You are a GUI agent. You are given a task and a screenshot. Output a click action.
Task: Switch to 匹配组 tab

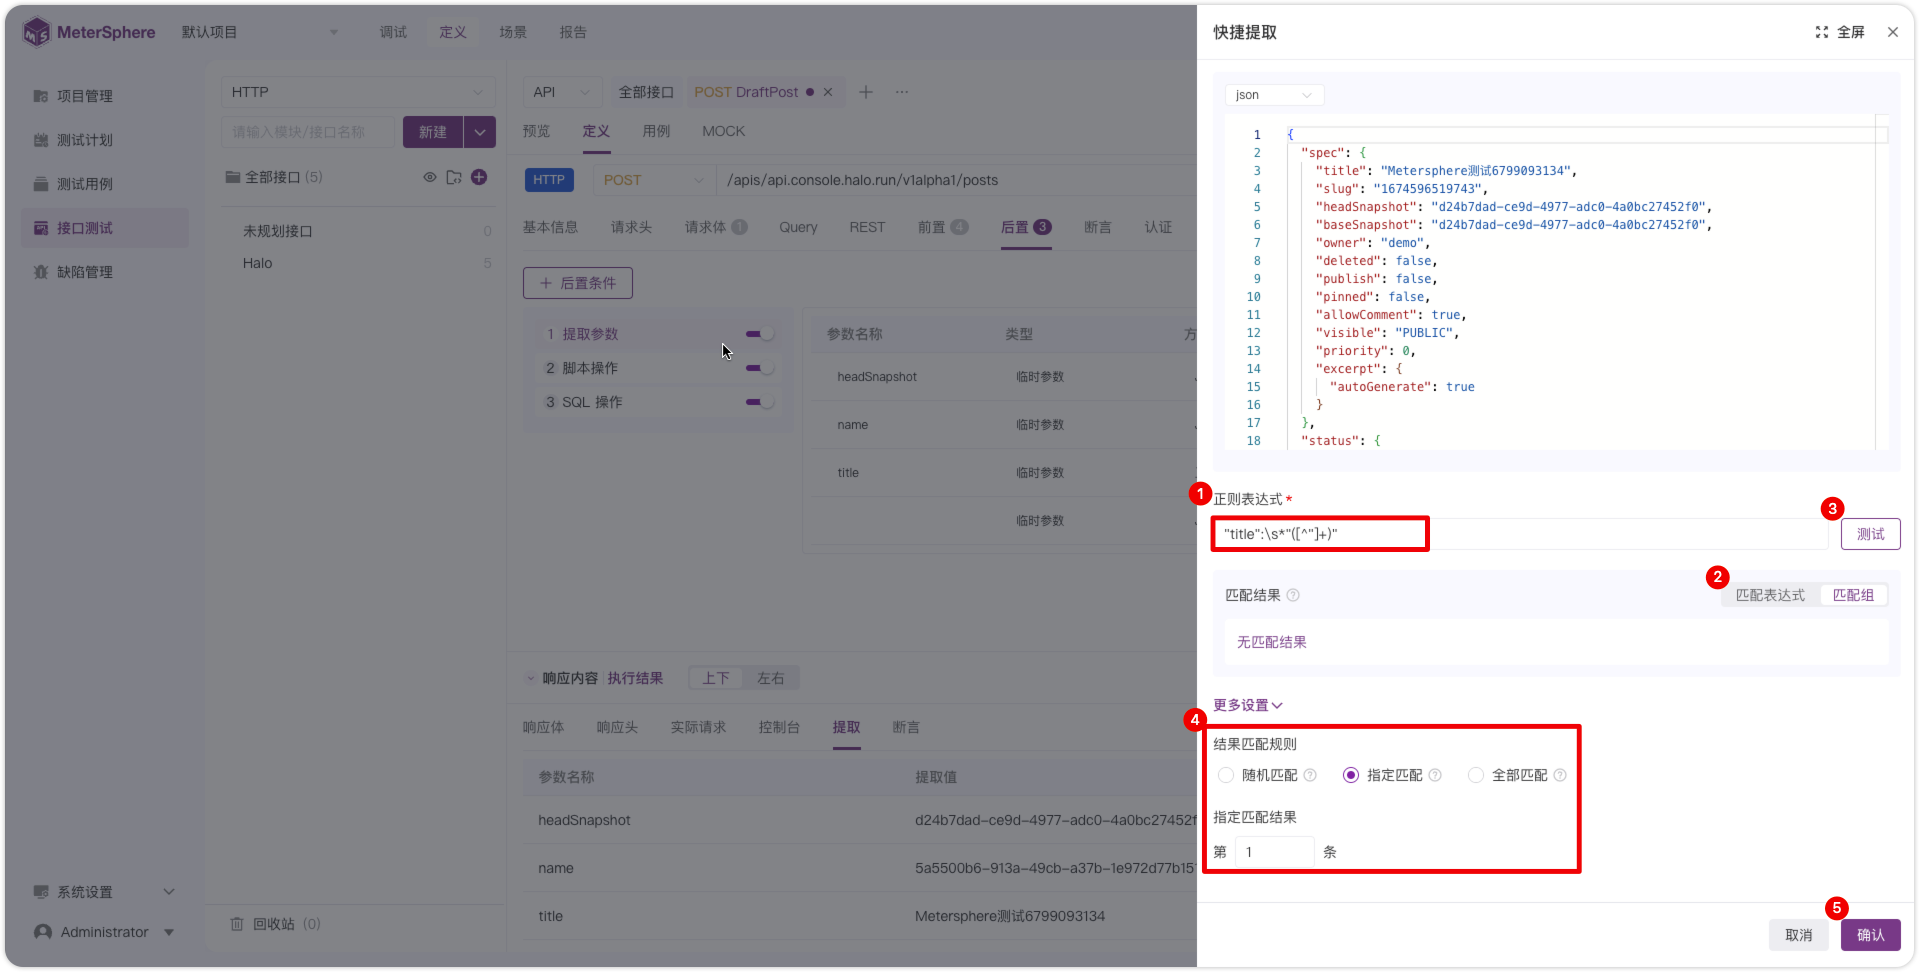click(1853, 595)
